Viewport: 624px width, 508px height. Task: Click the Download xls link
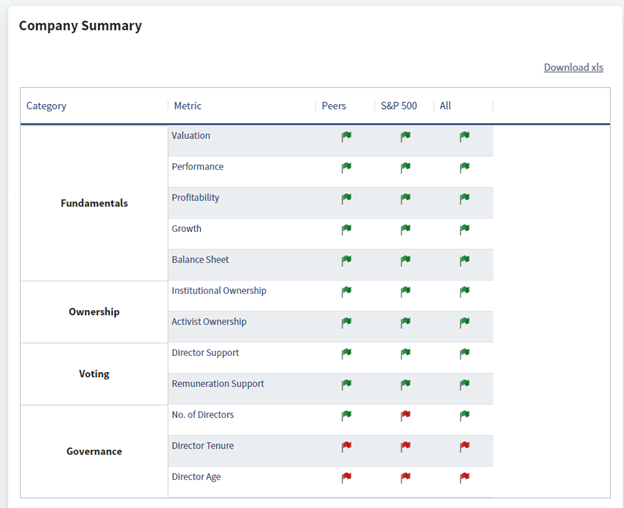pos(573,67)
